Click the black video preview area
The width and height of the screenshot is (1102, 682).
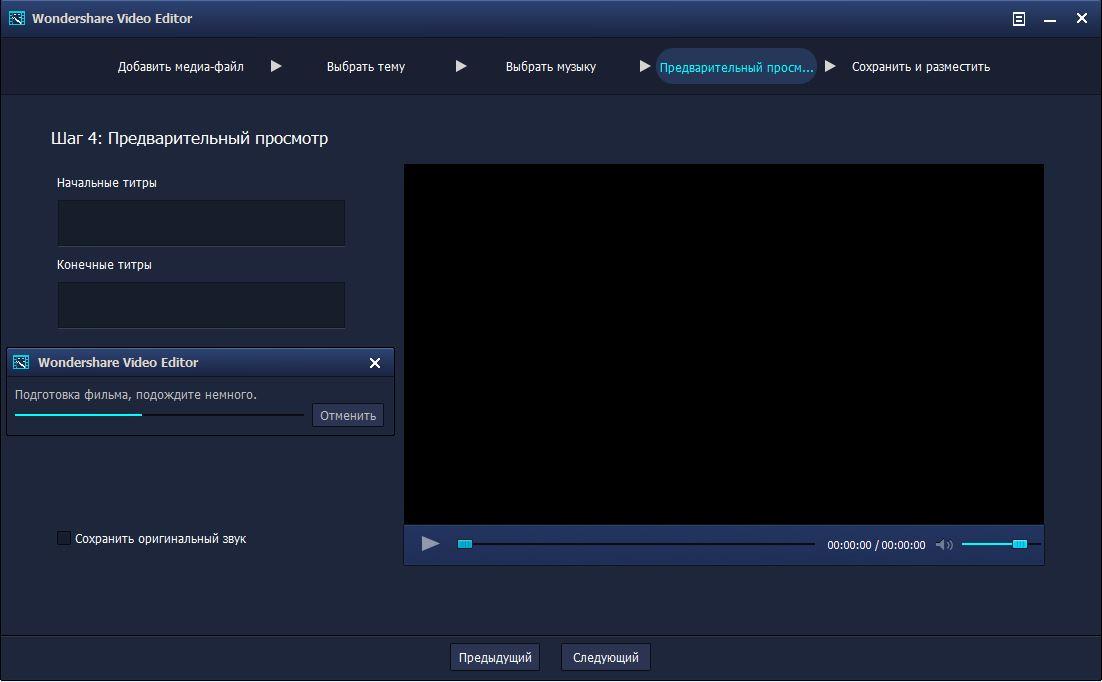pyautogui.click(x=724, y=345)
